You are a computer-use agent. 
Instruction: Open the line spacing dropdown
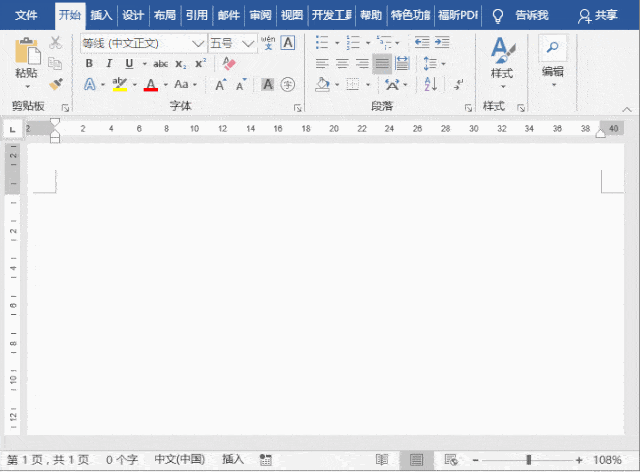coord(443,64)
